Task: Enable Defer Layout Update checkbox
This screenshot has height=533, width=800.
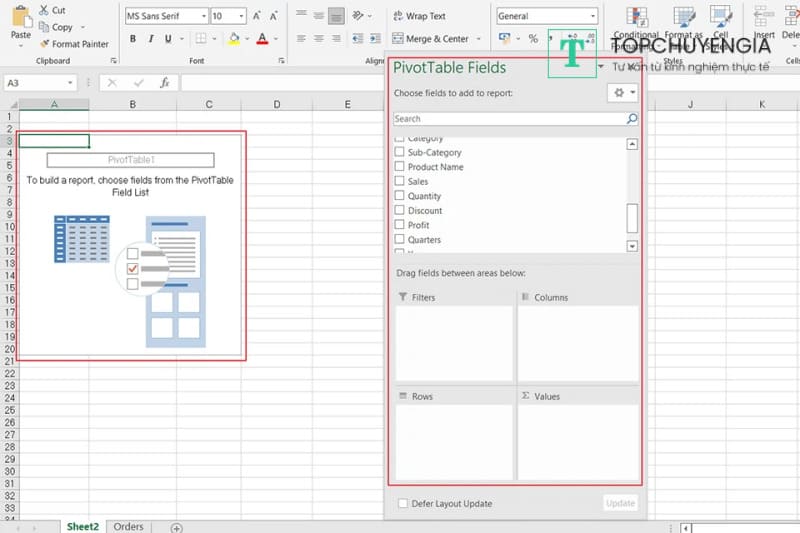Action: [403, 503]
